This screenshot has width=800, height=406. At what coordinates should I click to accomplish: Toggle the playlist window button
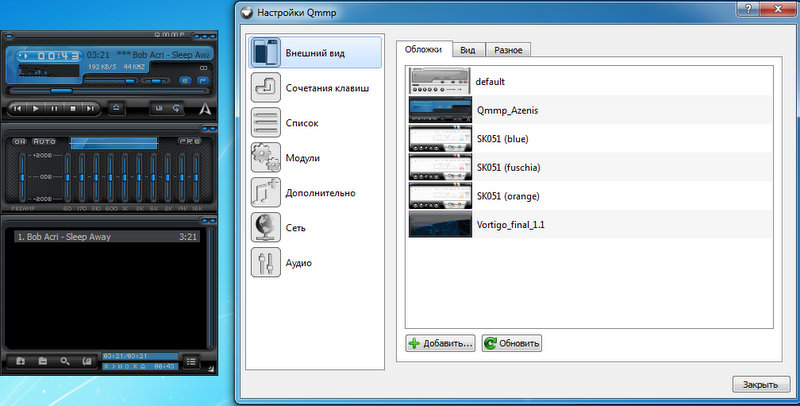pos(202,81)
